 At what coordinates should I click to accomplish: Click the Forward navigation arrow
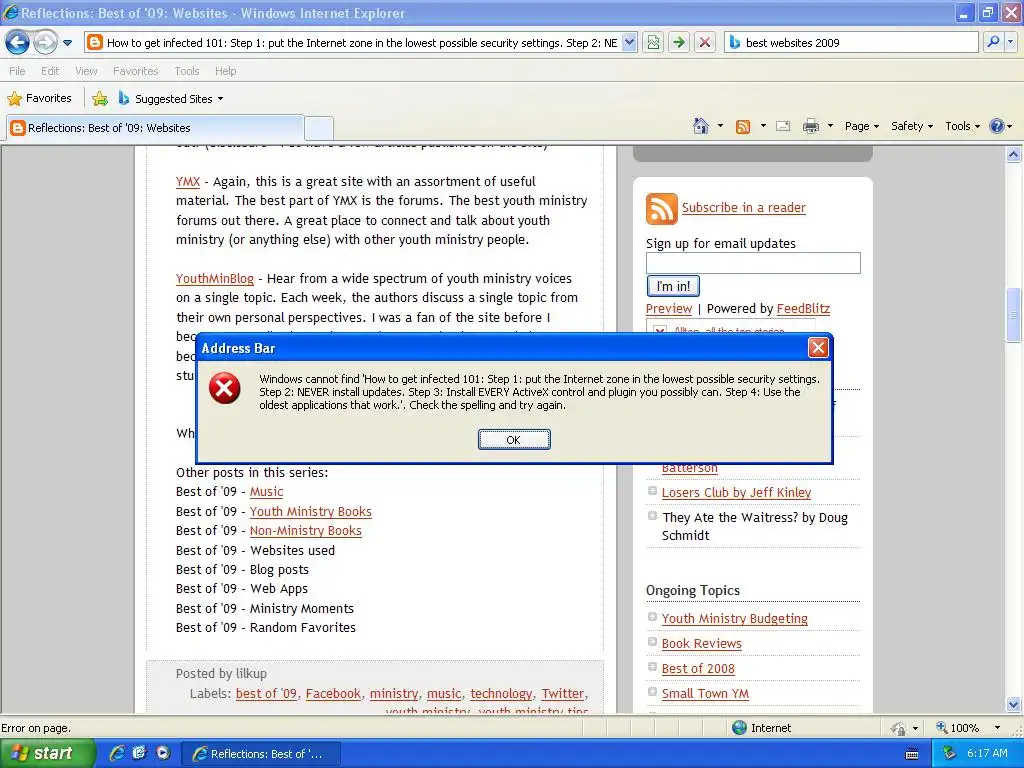click(45, 43)
